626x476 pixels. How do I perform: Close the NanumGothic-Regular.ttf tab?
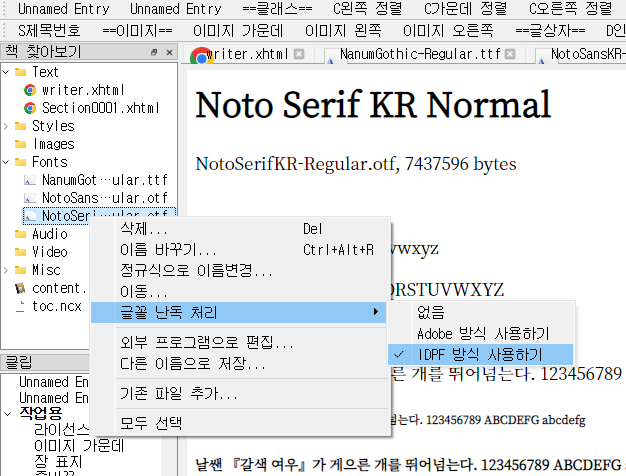(x=510, y=54)
